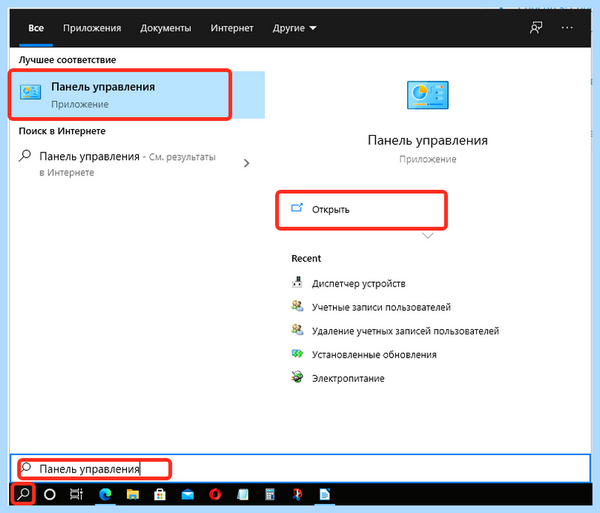The height and width of the screenshot is (513, 600).
Task: Click Панель управления title in preview pane
Action: [x=427, y=140]
